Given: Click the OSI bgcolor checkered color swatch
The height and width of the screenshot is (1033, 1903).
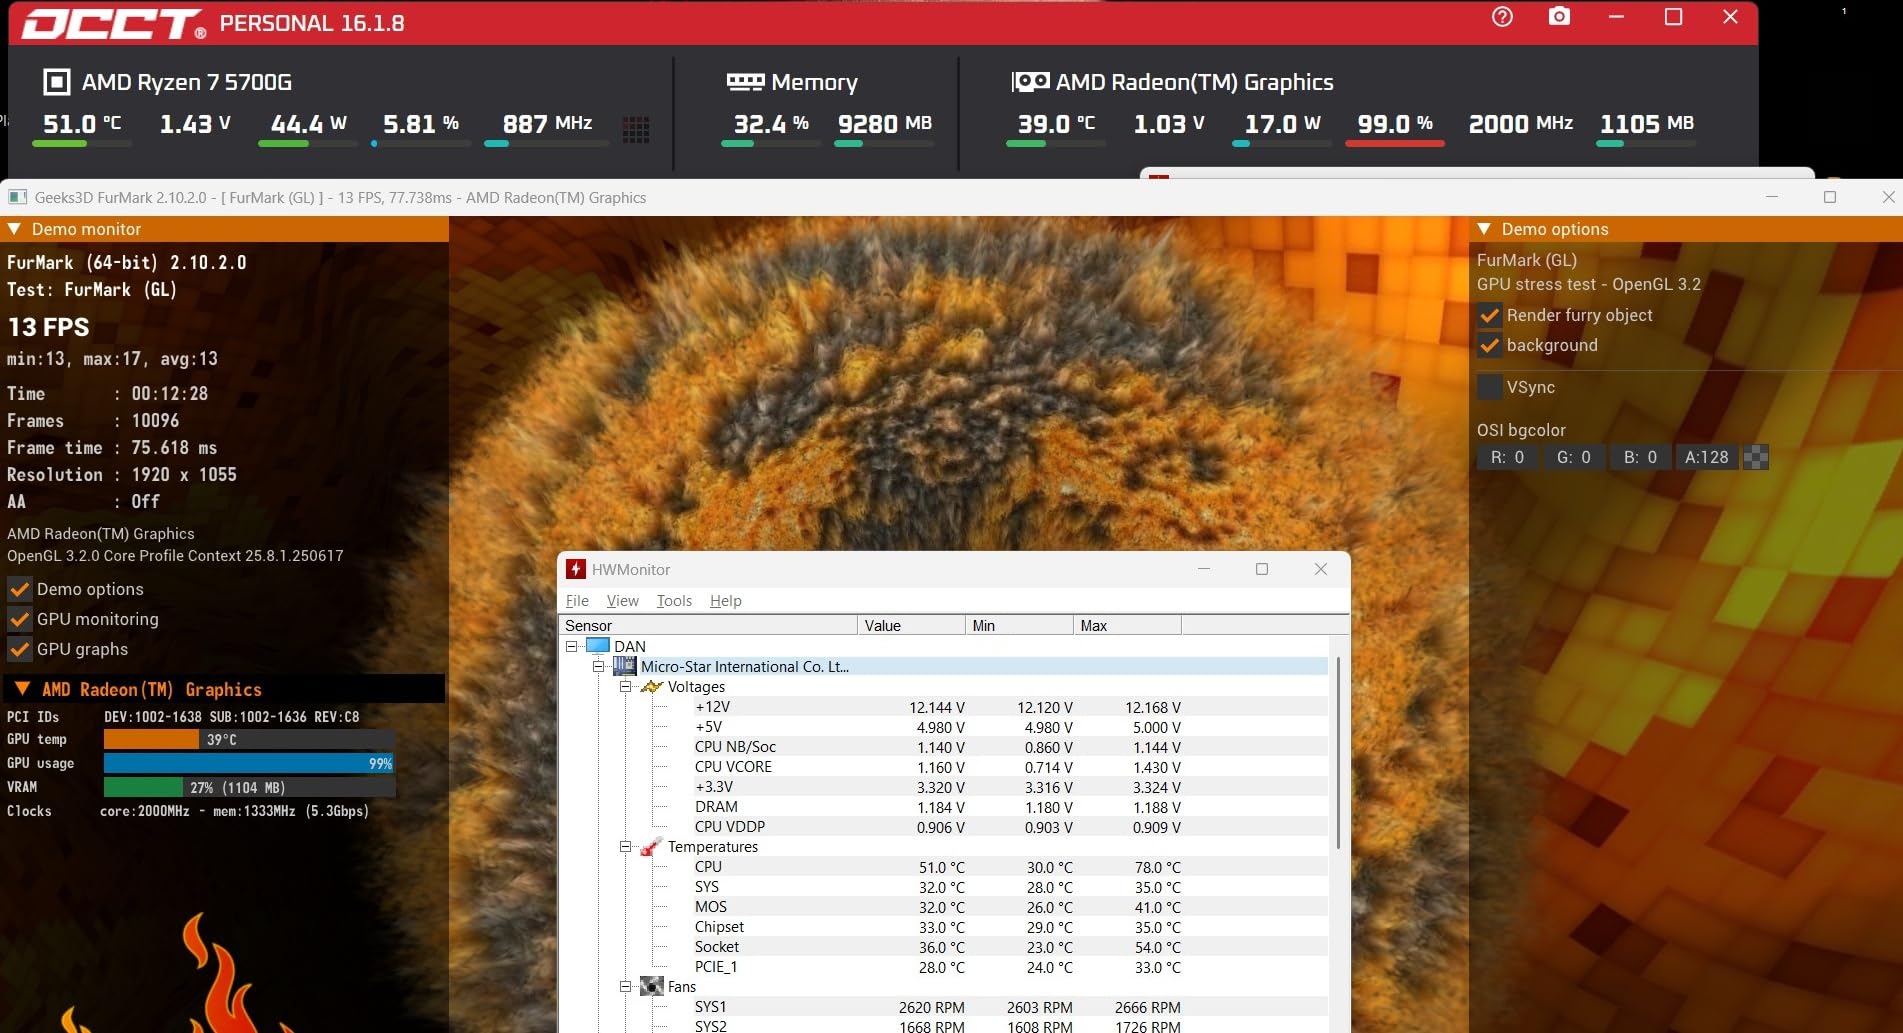Looking at the screenshot, I should [1756, 457].
